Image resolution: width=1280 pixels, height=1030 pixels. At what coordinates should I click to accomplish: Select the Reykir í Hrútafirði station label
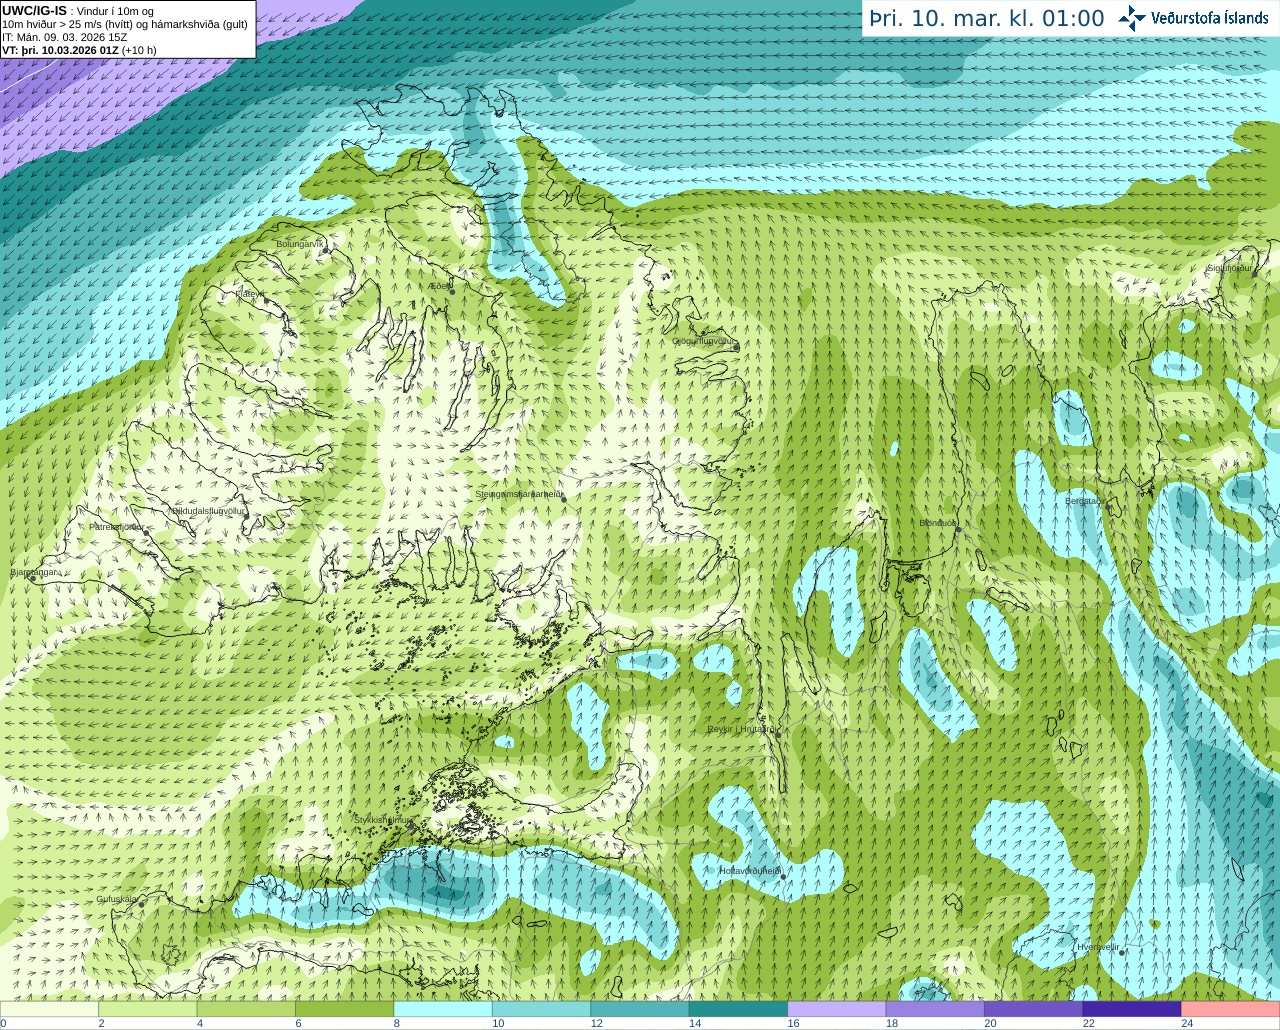click(742, 729)
